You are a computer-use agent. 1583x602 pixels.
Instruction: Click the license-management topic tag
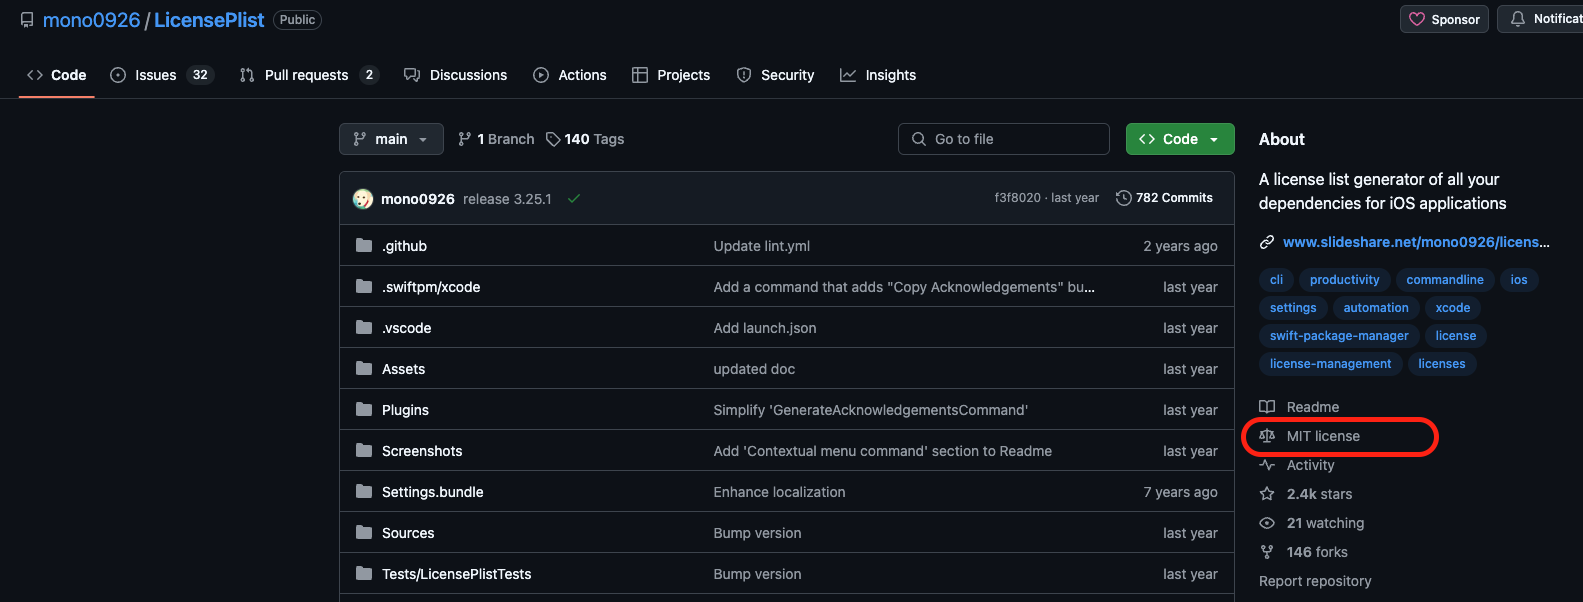(1330, 364)
